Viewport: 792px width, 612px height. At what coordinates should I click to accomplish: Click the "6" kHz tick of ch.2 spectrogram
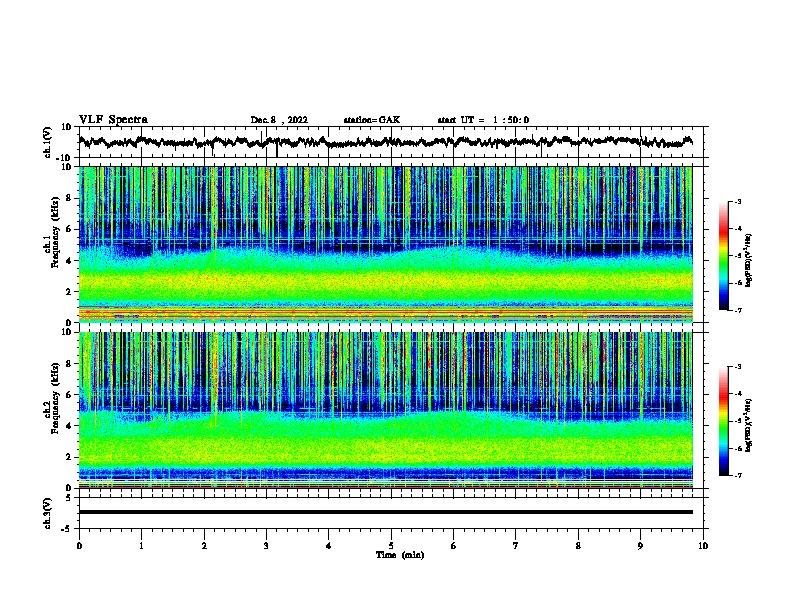(69, 394)
